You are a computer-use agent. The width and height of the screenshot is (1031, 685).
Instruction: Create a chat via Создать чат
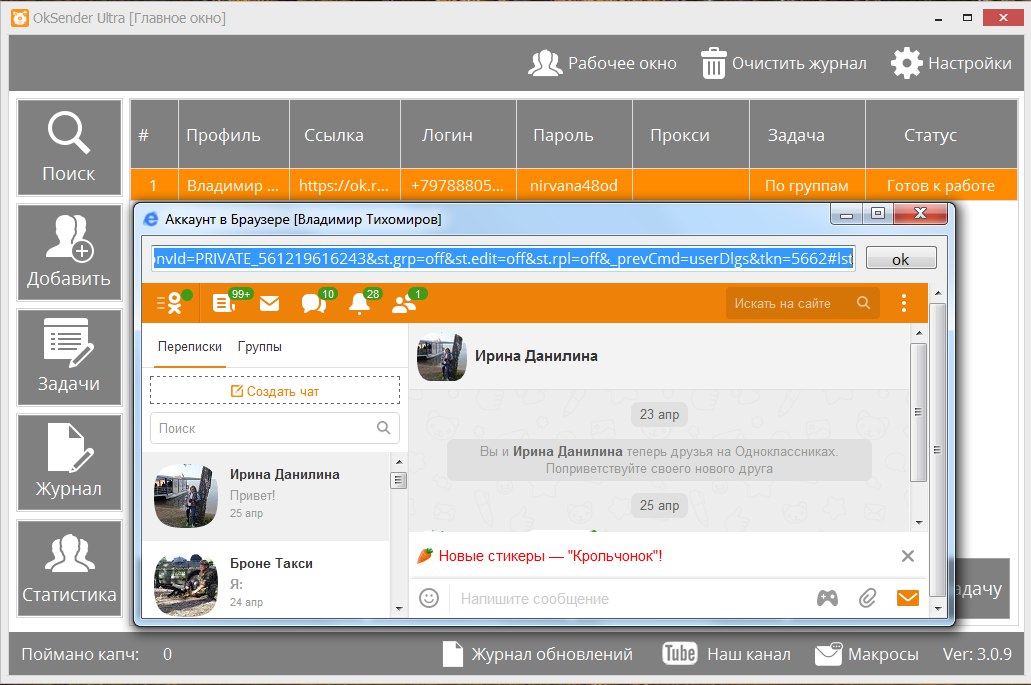tap(274, 389)
